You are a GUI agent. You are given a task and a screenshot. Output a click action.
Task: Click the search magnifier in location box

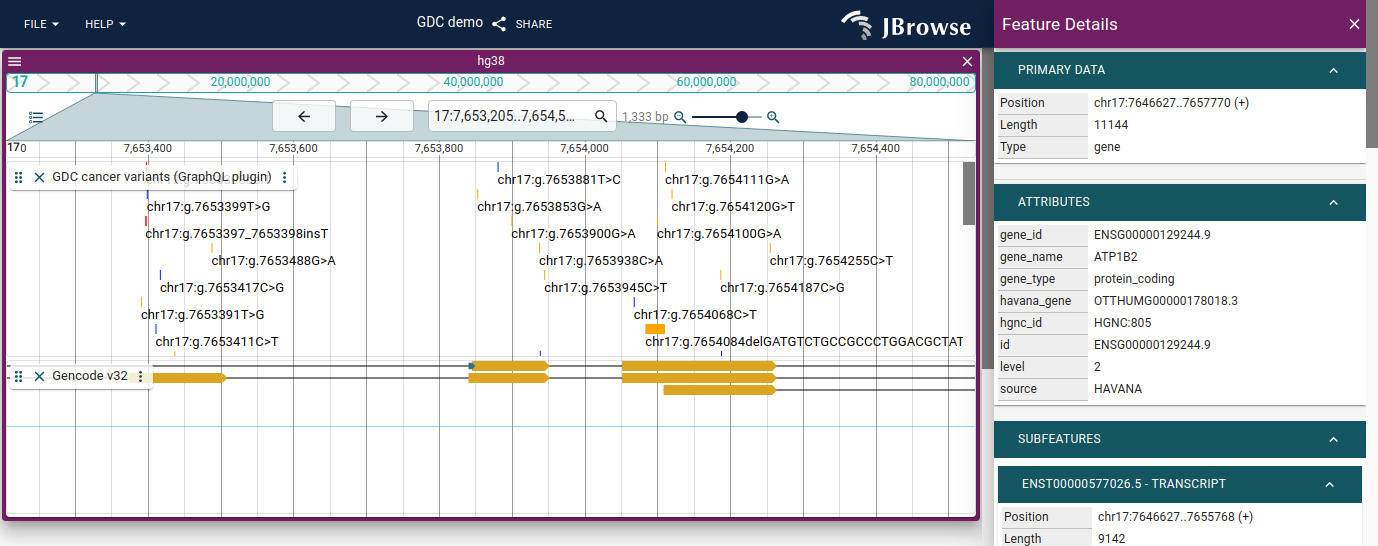[601, 116]
